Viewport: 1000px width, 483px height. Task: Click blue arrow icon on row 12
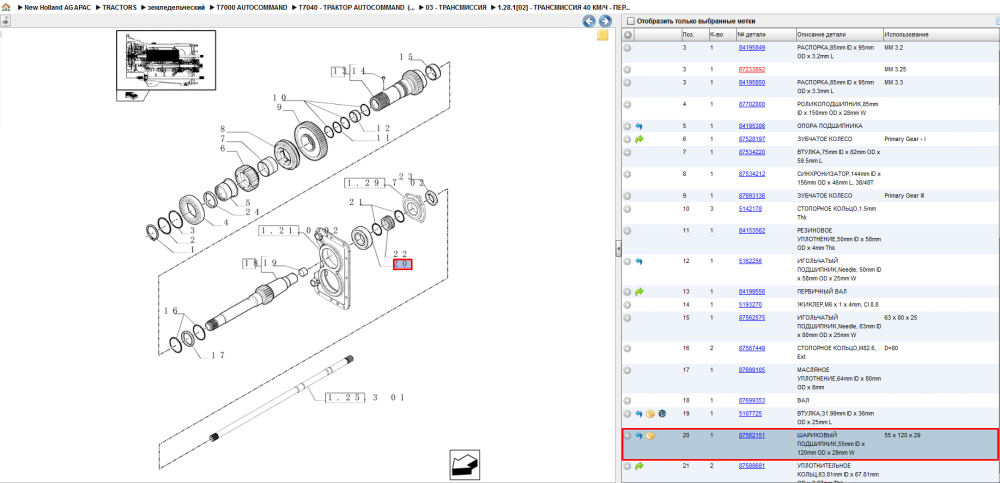click(639, 262)
